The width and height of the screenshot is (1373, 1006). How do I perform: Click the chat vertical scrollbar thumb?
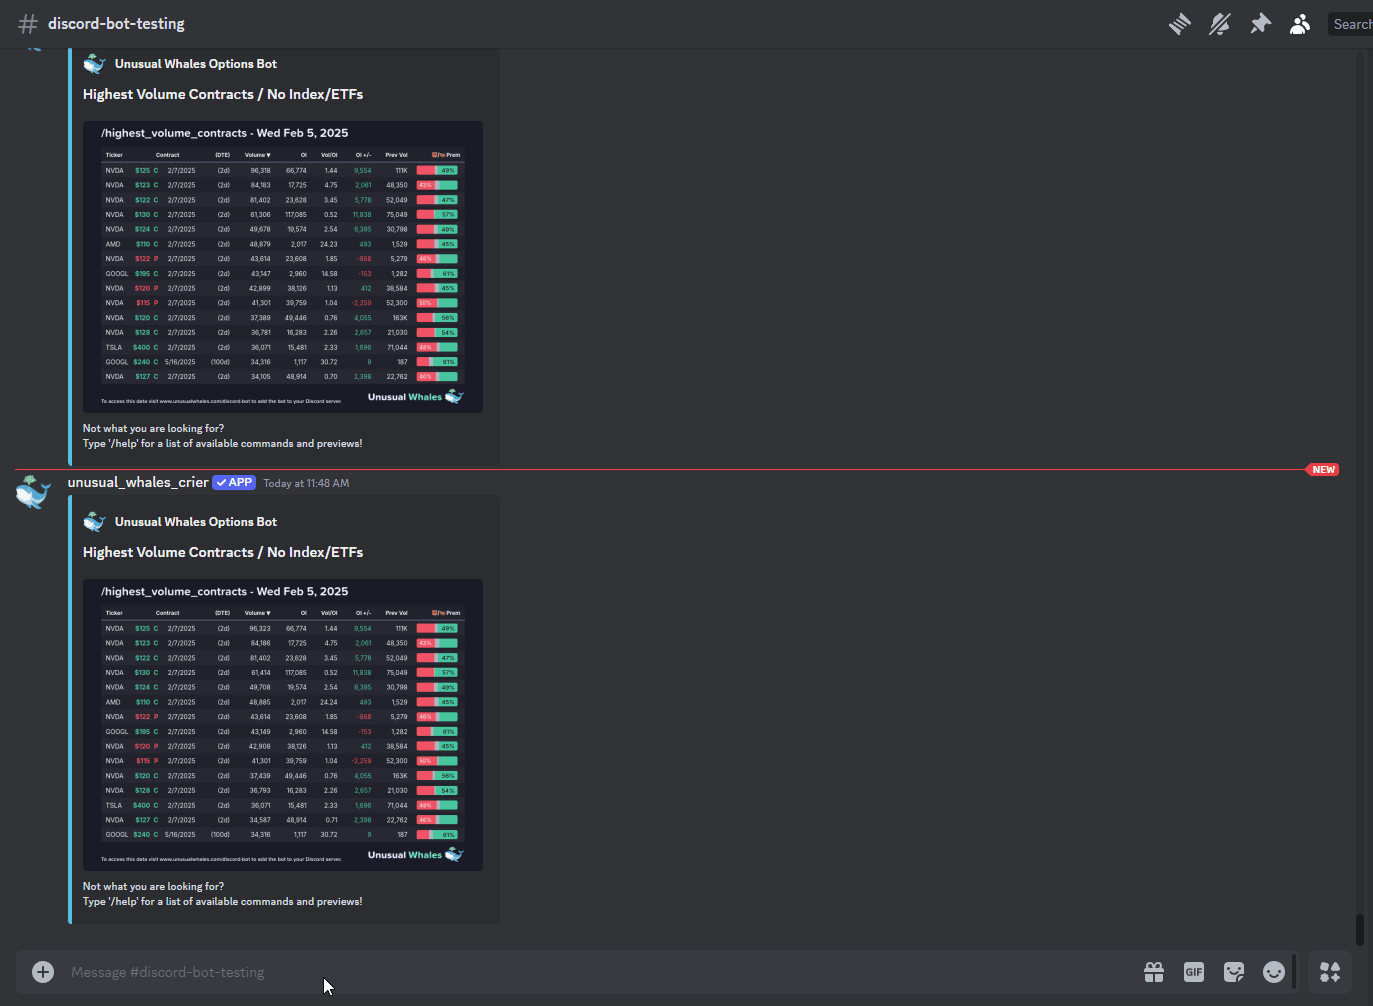tap(1359, 929)
